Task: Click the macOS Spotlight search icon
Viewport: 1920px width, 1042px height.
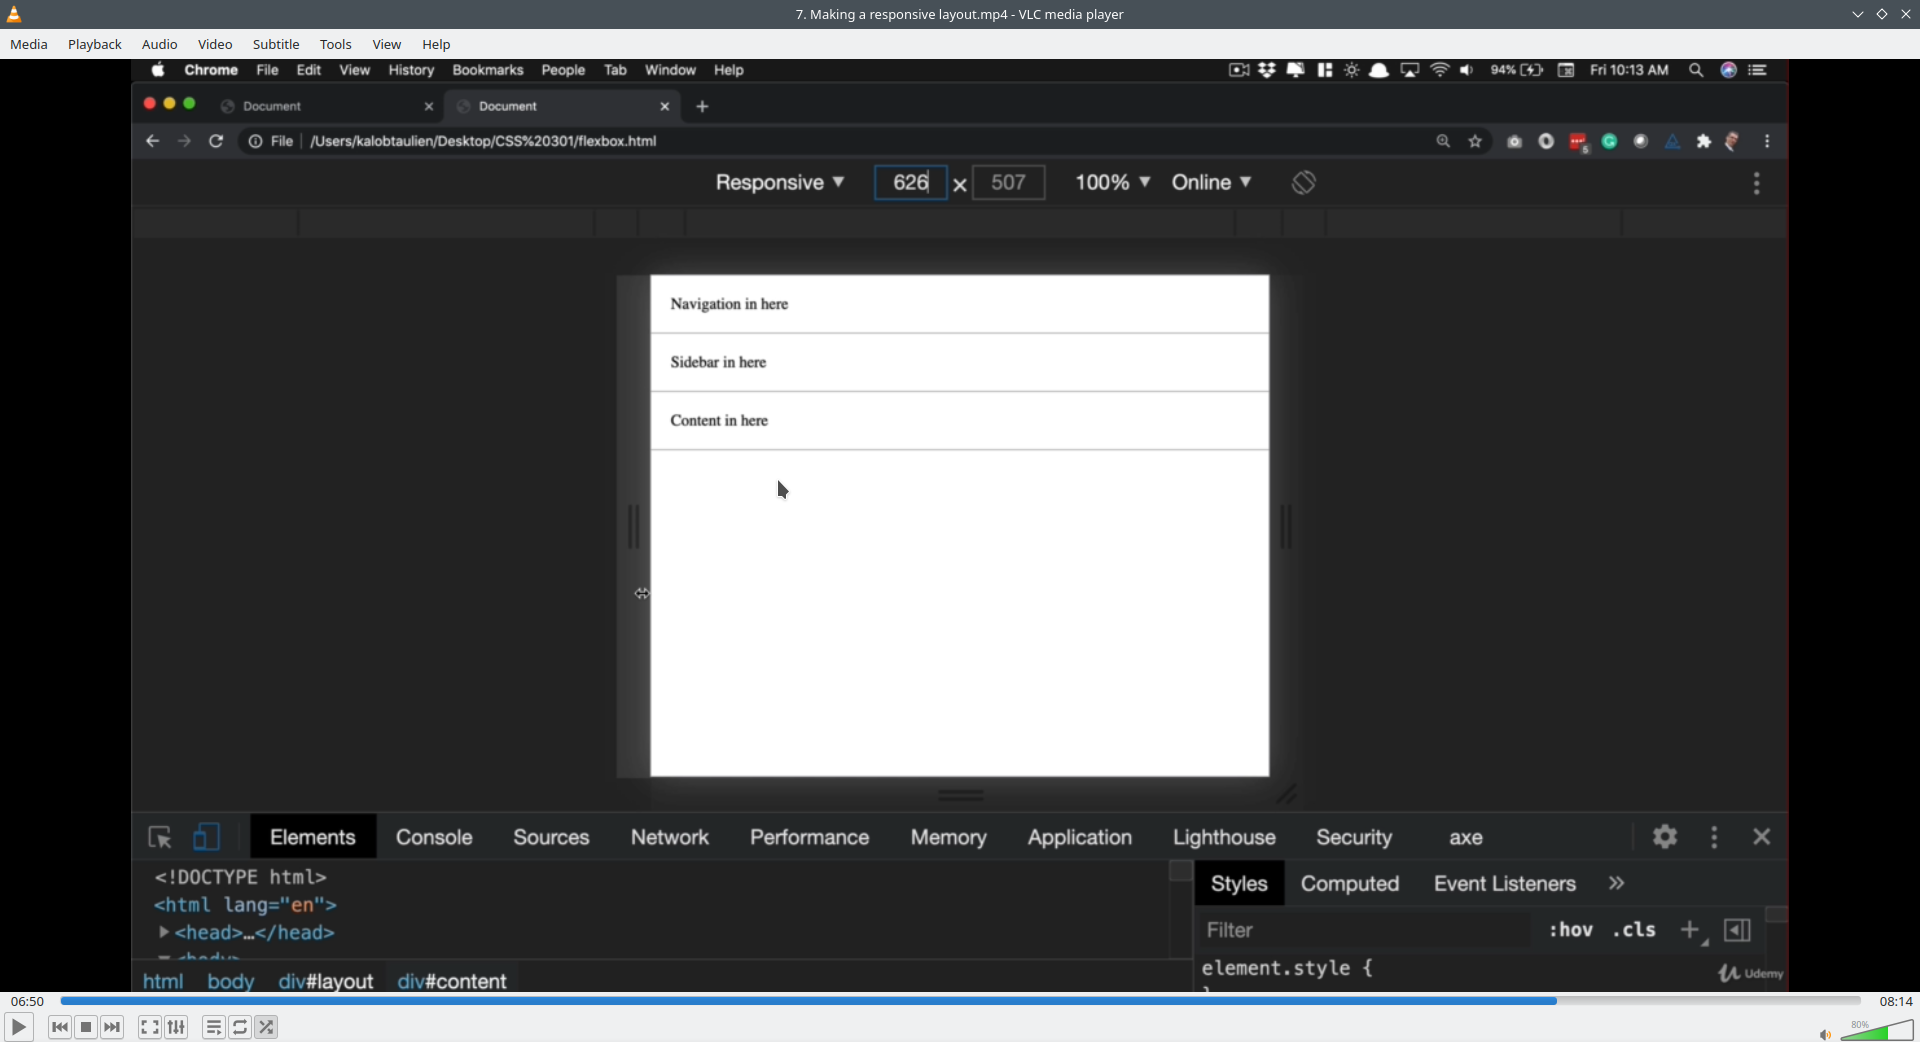Action: coord(1696,70)
